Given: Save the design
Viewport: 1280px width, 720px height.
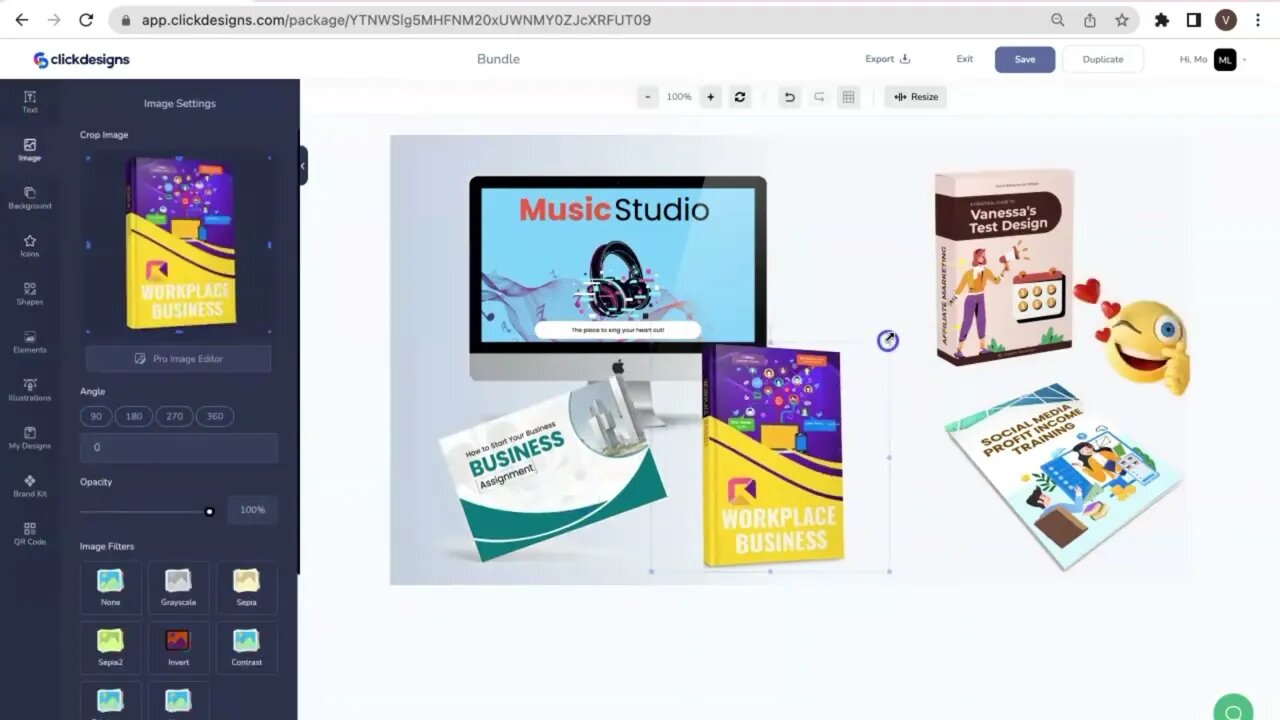Looking at the screenshot, I should click(x=1025, y=59).
